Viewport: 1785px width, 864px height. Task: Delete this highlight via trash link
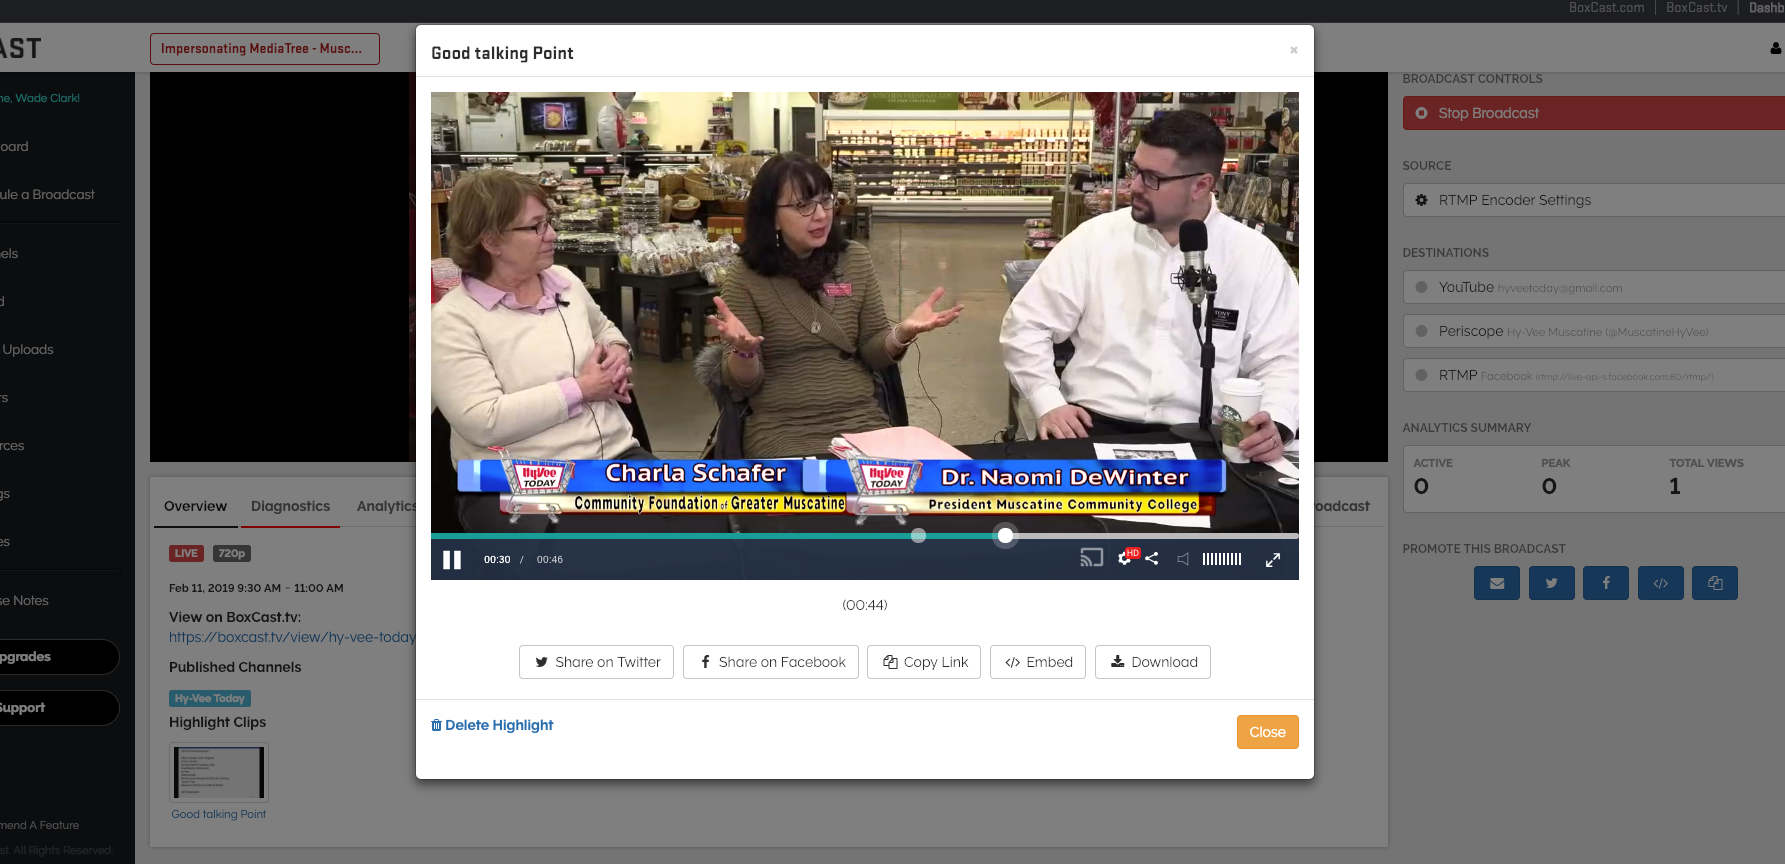(x=492, y=725)
